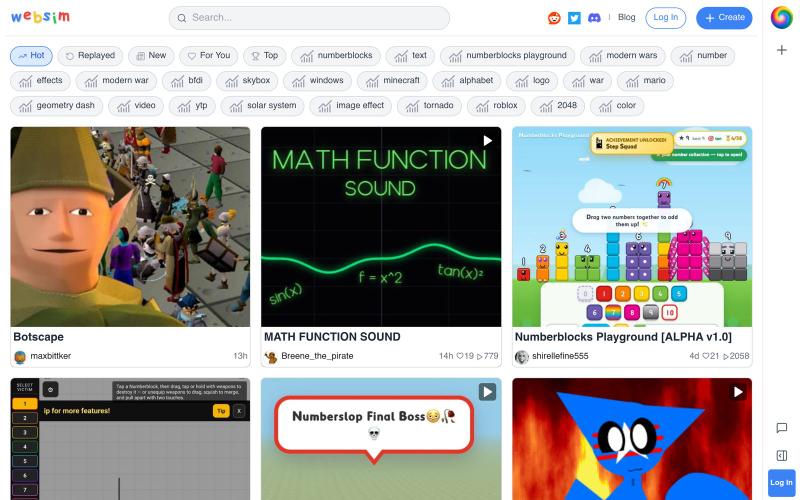Image resolution: width=800 pixels, height=500 pixels.
Task: Click the power icon in Numberblock sandbox card
Action: pyautogui.click(x=50, y=389)
